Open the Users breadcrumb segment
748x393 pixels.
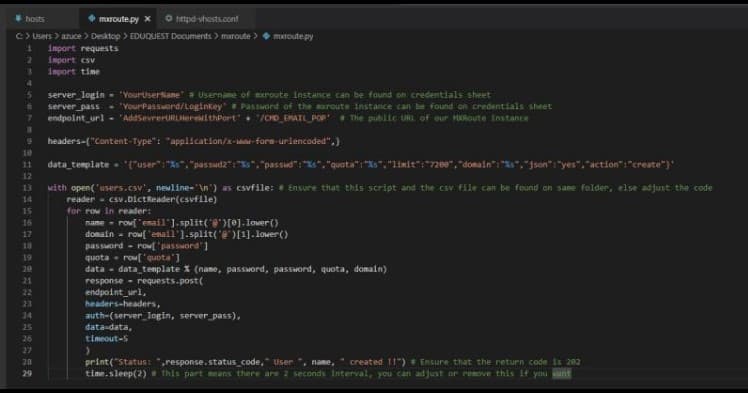(x=42, y=36)
